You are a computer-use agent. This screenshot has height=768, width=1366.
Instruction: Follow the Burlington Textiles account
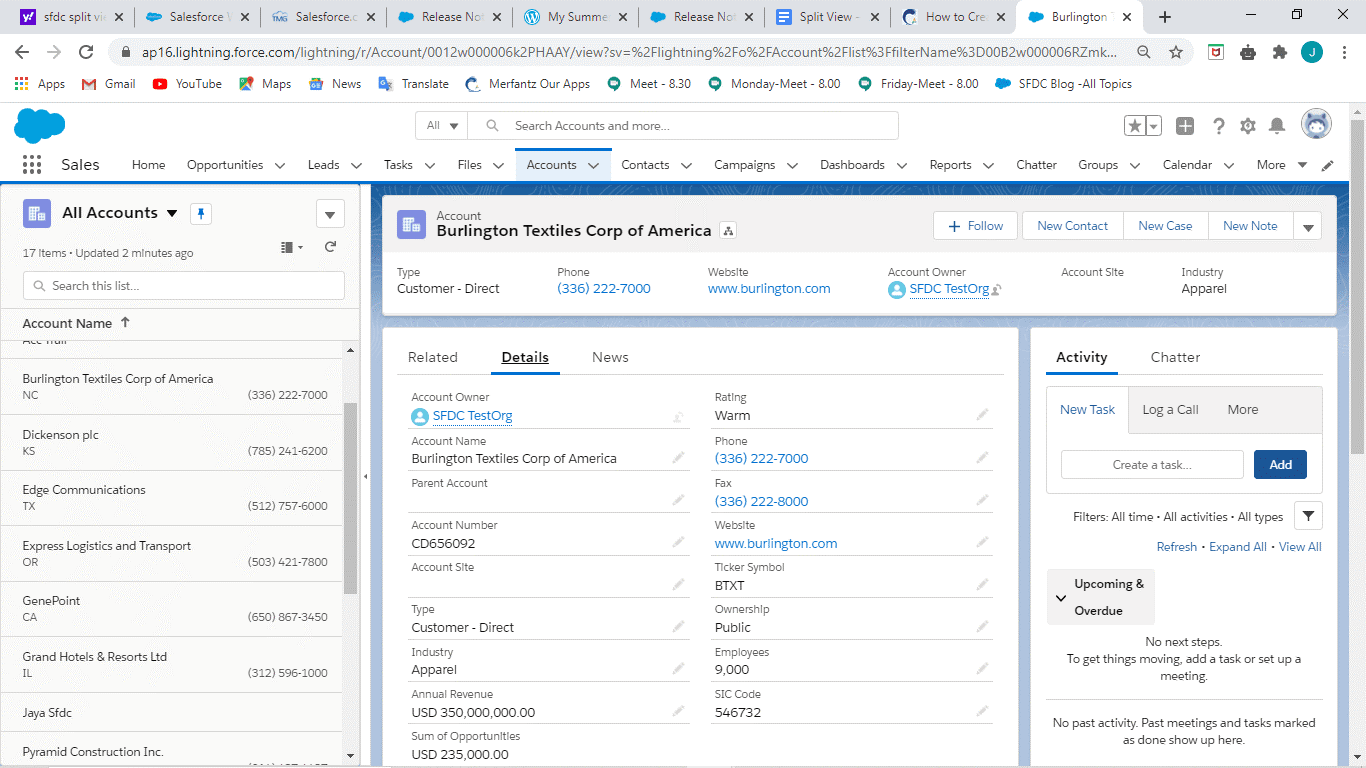(974, 225)
